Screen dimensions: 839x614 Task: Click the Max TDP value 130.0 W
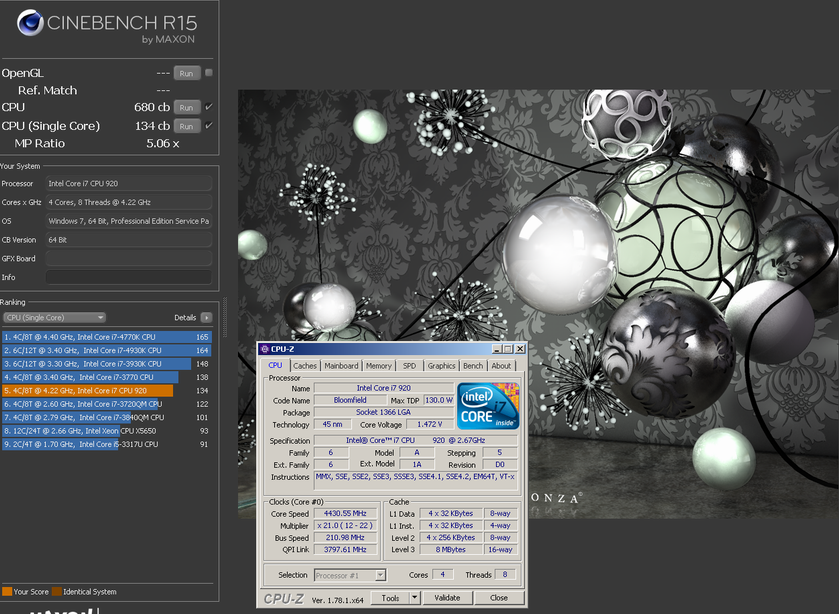(x=439, y=400)
